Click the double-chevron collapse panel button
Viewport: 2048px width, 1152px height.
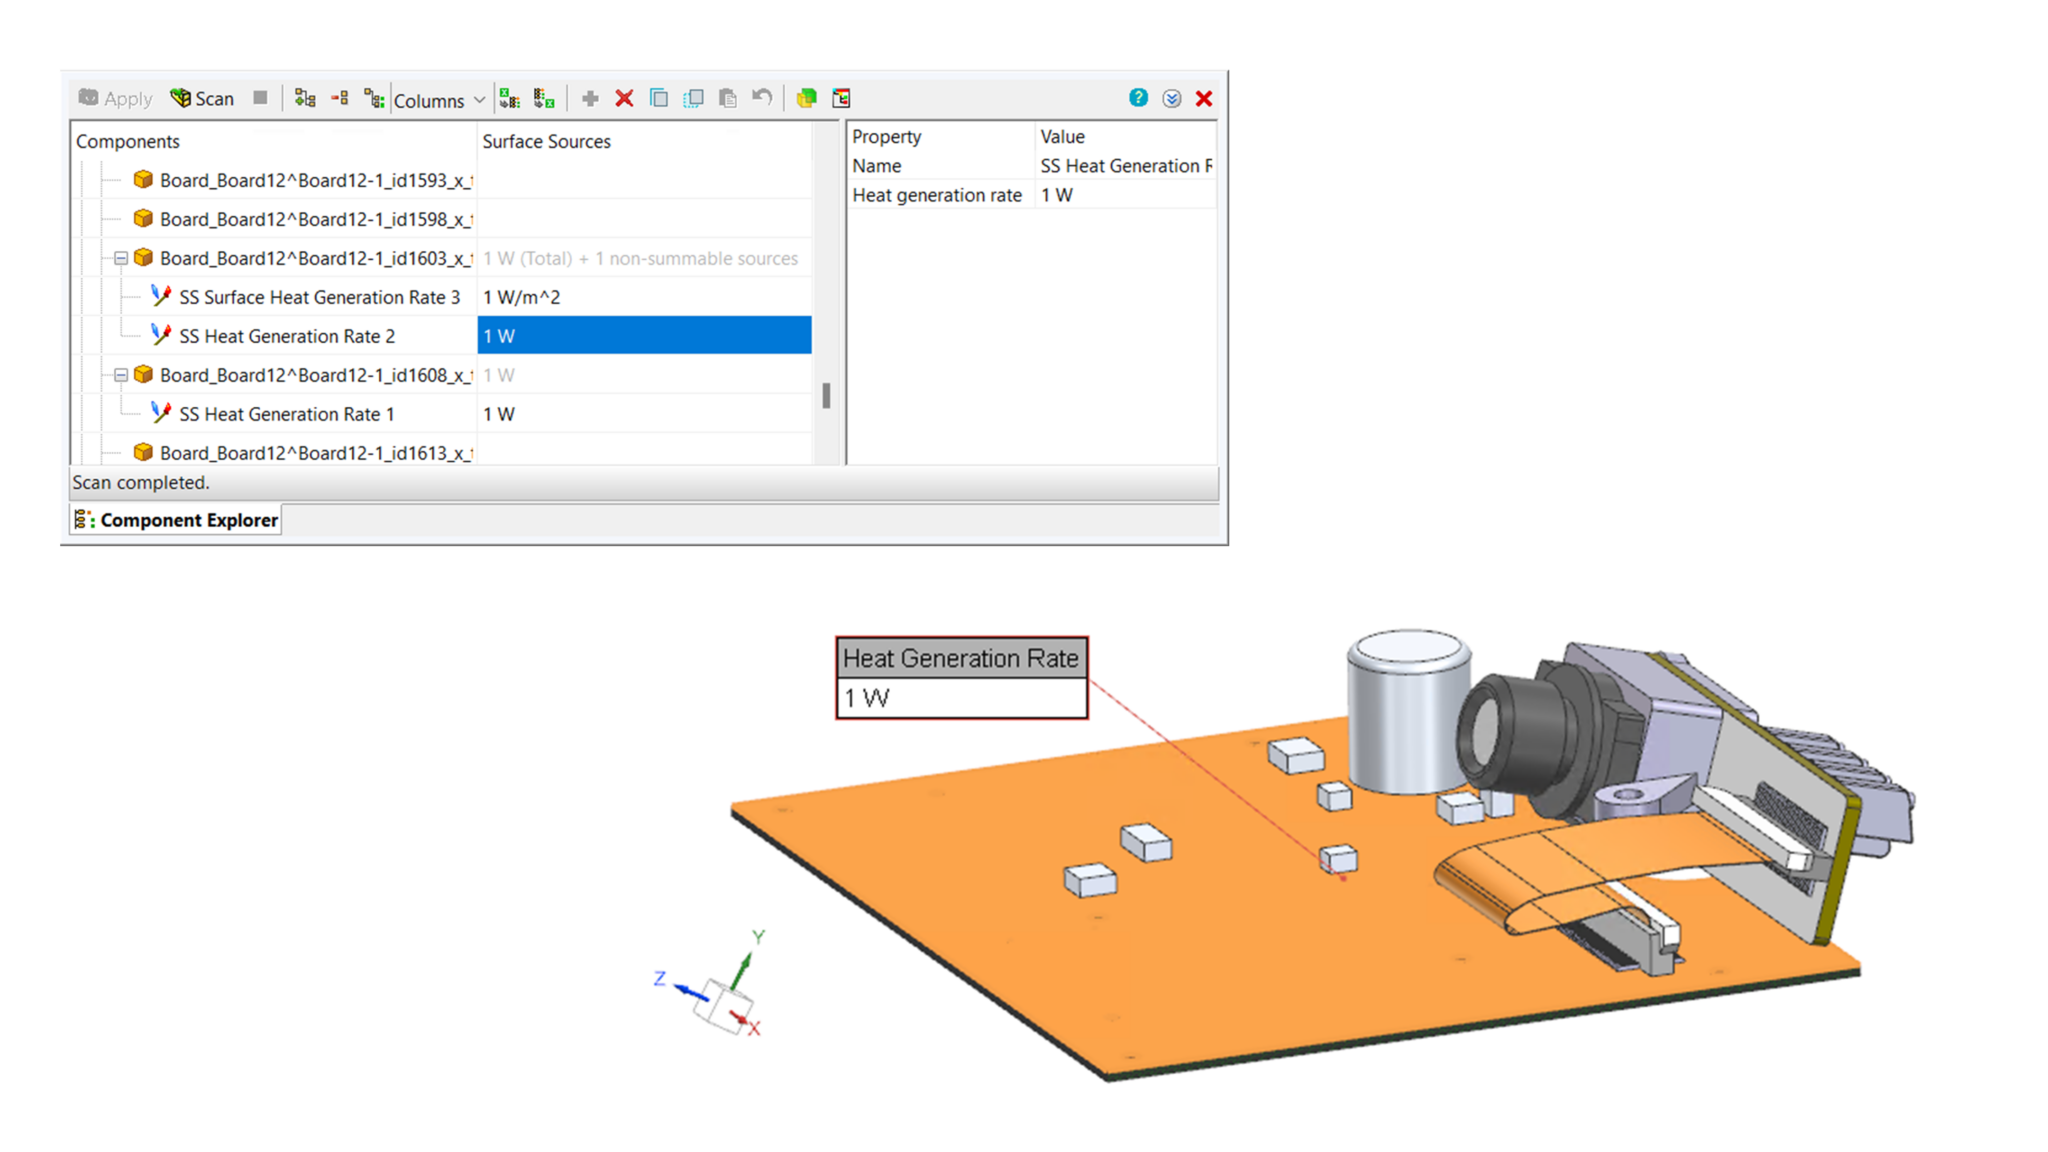coord(1172,98)
